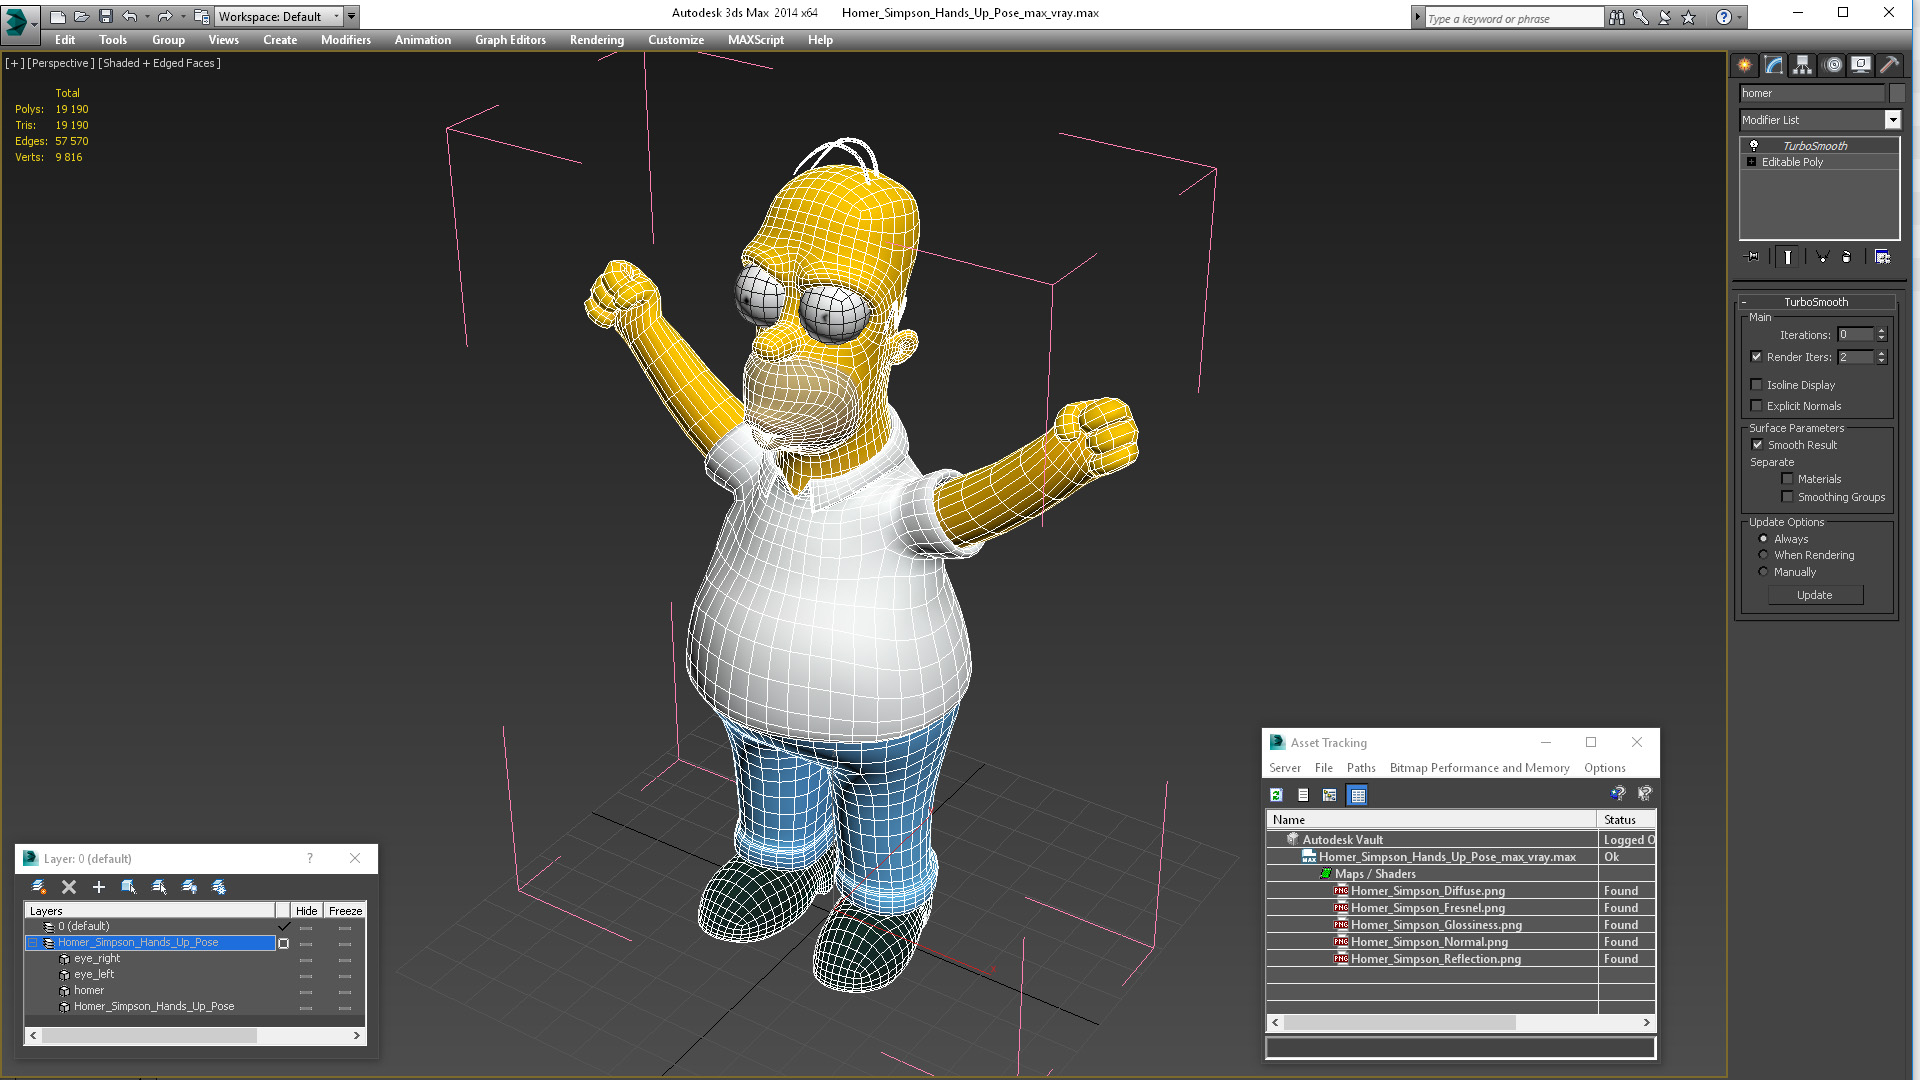Open Configure Modifier Sets icon
1920x1080 pixels.
[x=1882, y=257]
